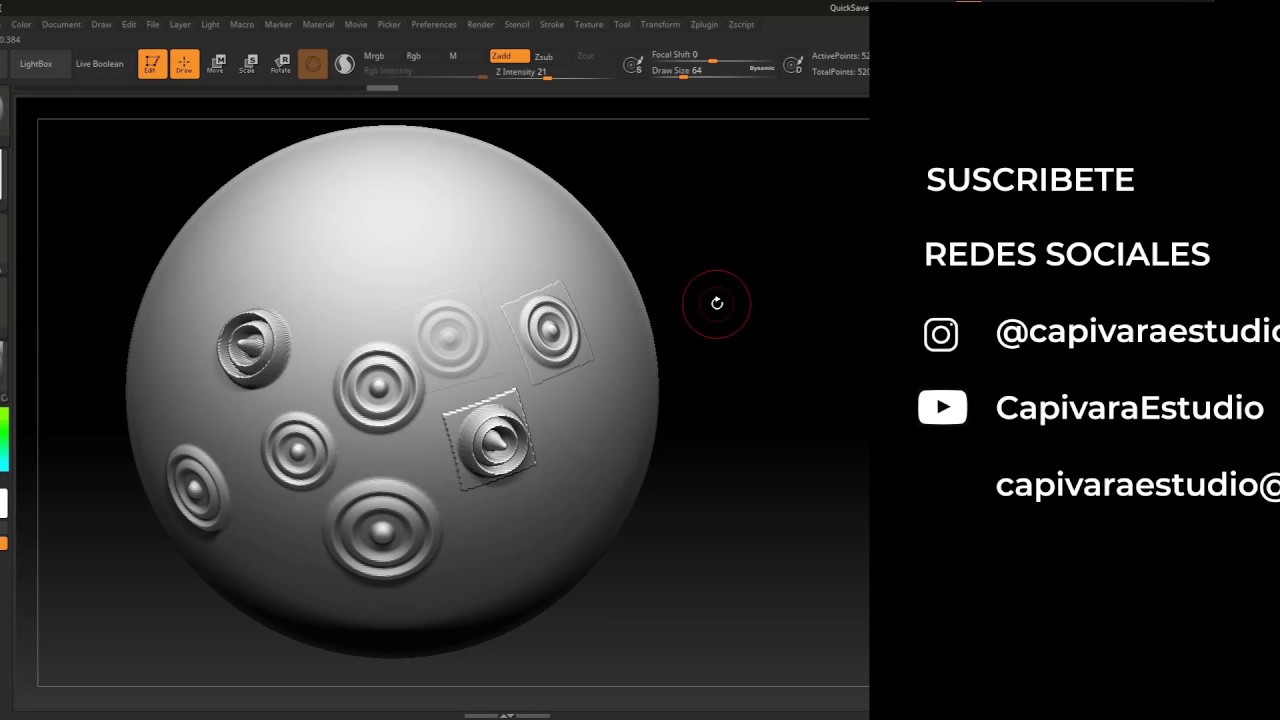Click the sculpted sphere in the viewport
The height and width of the screenshot is (720, 1280).
pos(392,392)
